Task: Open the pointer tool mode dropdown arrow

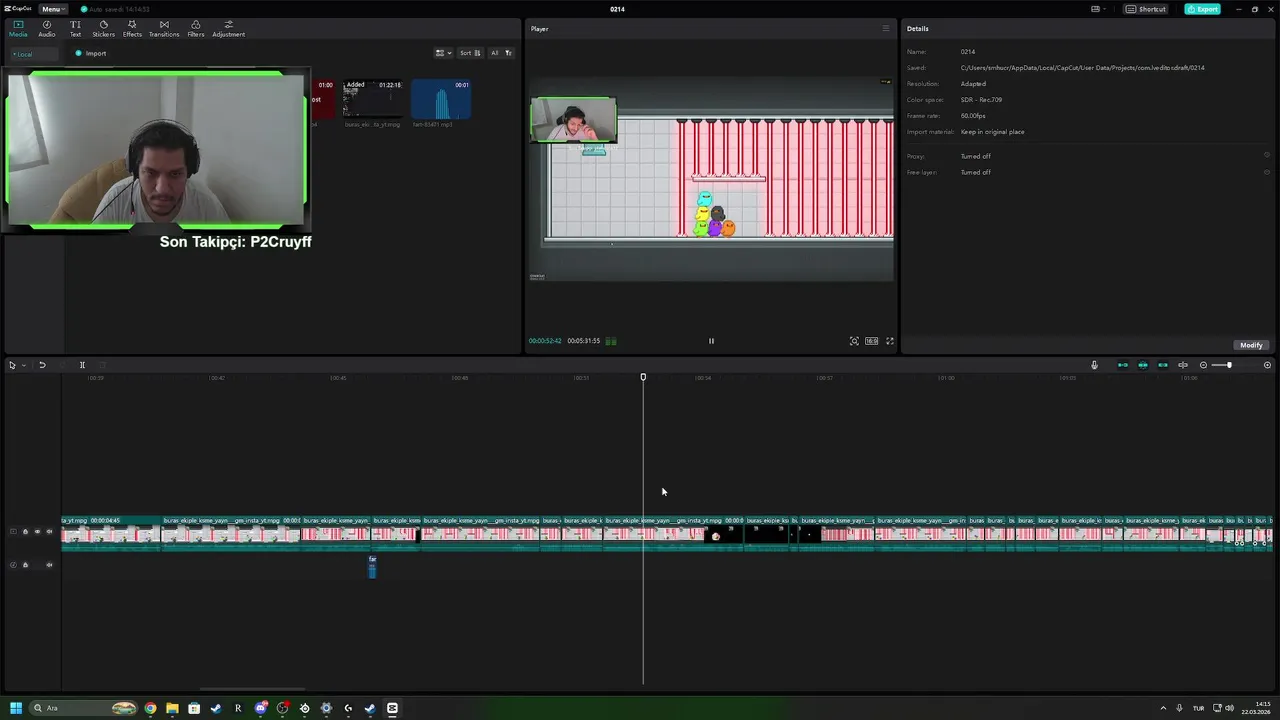Action: coord(23,365)
